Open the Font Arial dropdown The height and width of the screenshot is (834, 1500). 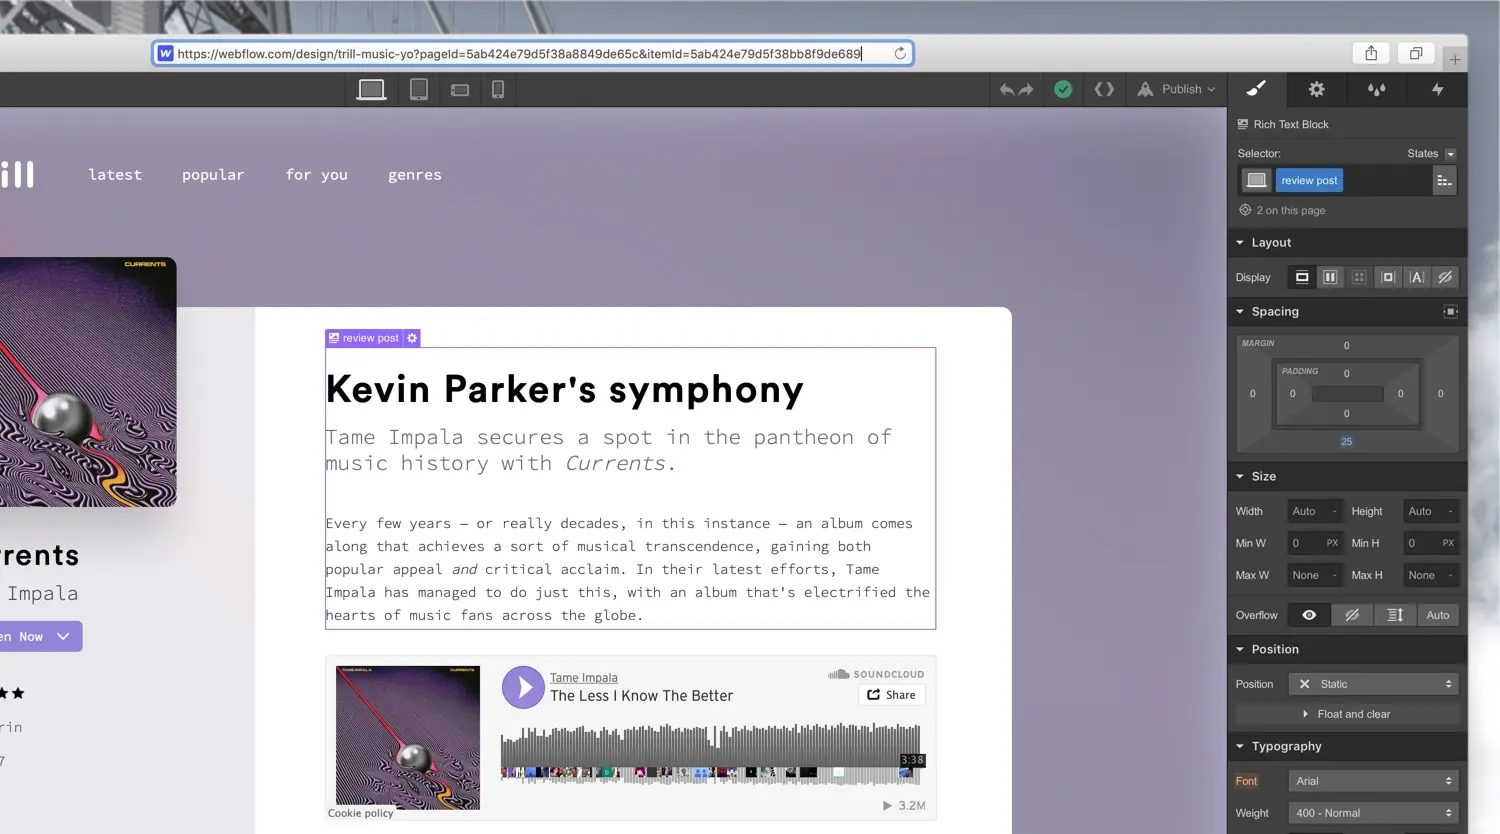click(x=1373, y=781)
